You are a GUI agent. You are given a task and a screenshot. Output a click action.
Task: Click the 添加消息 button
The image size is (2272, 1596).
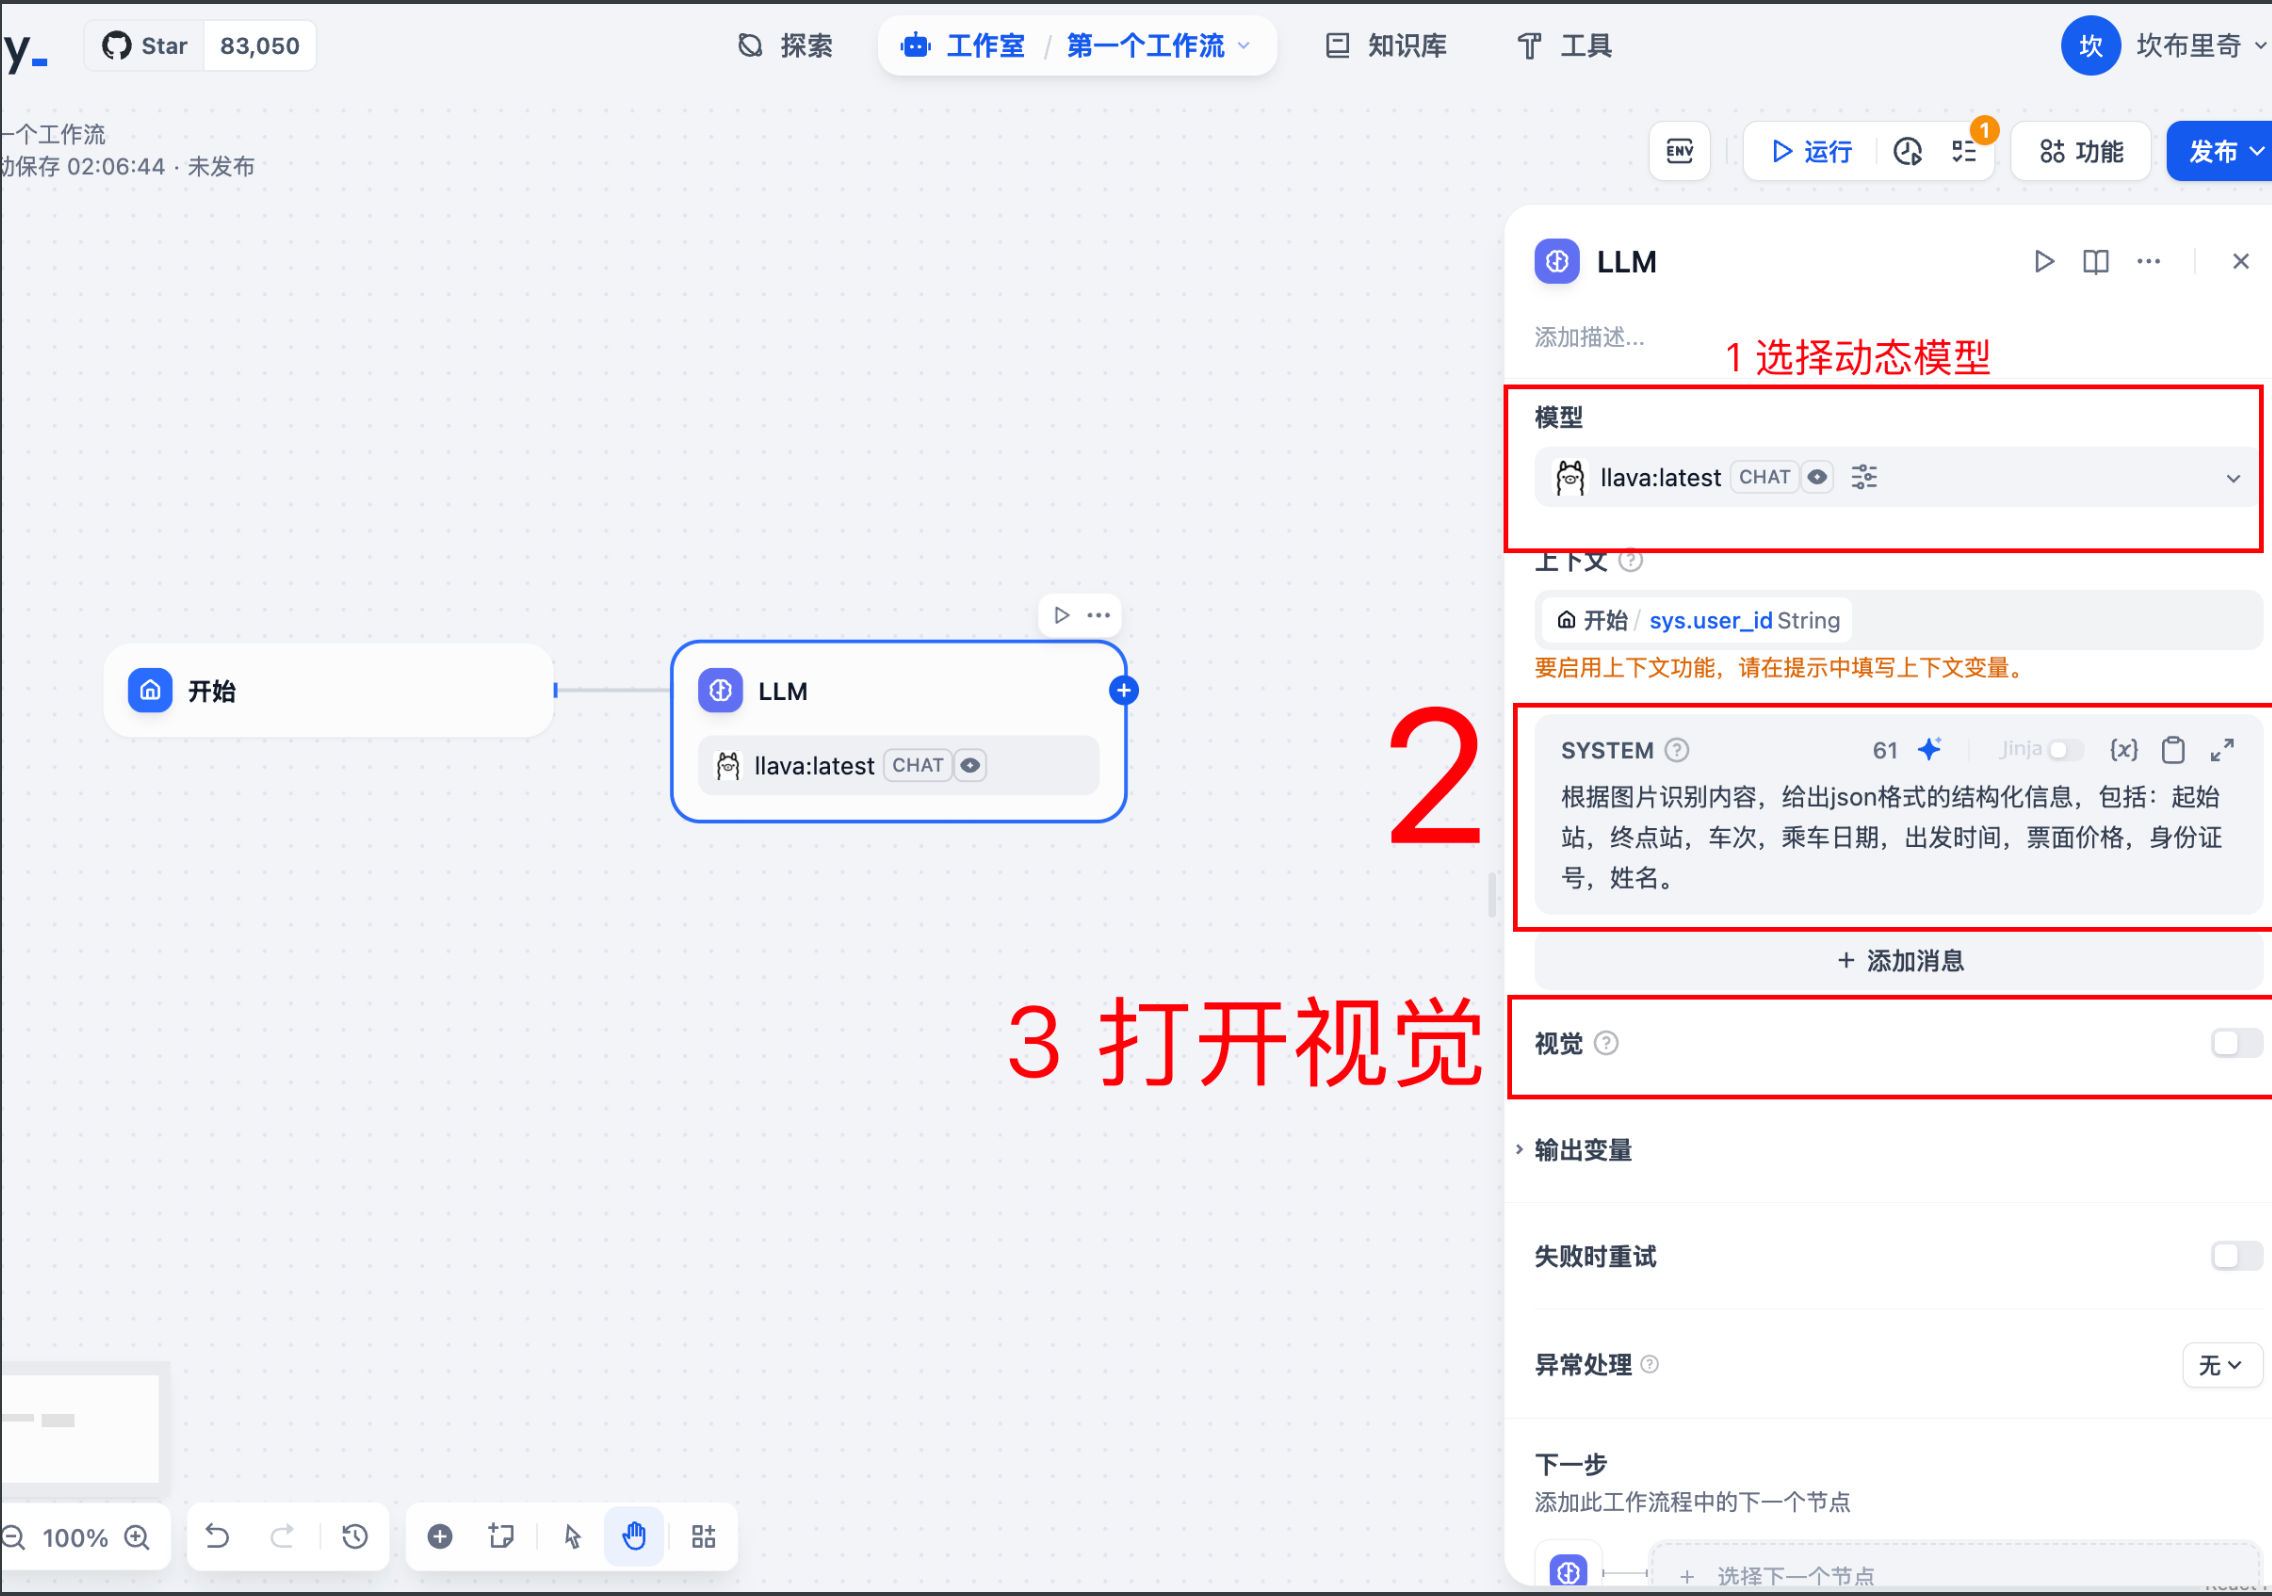coord(1898,961)
